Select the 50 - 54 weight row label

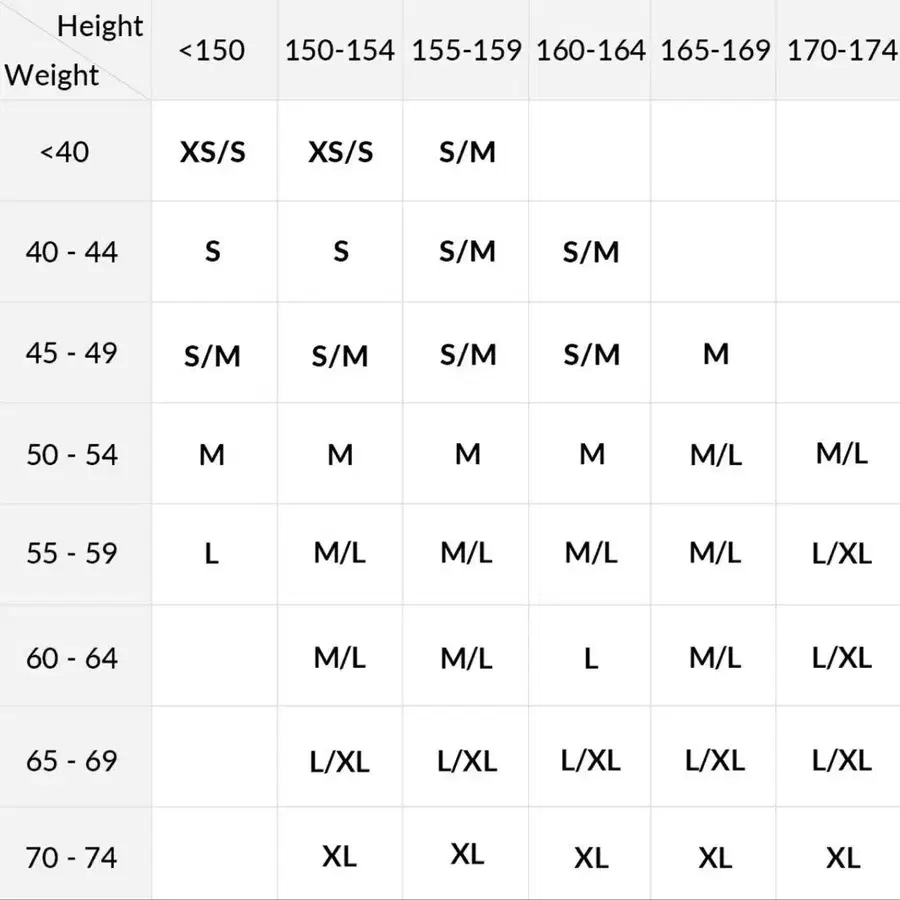coord(72,455)
